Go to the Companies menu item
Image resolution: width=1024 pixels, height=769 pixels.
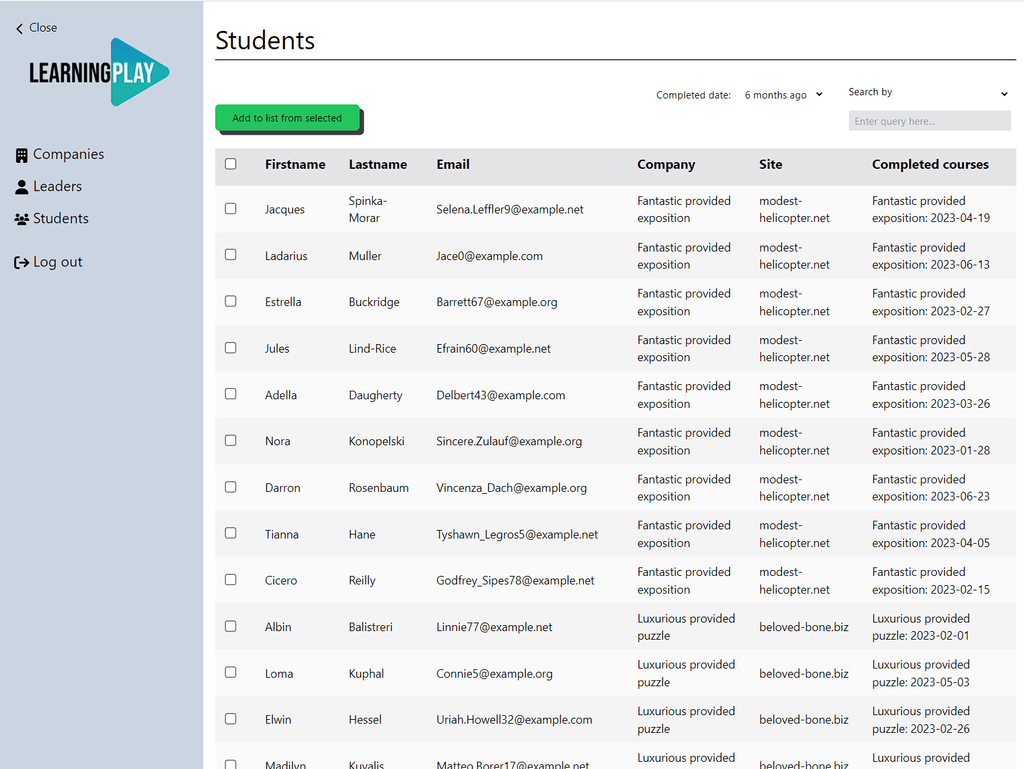coord(68,155)
